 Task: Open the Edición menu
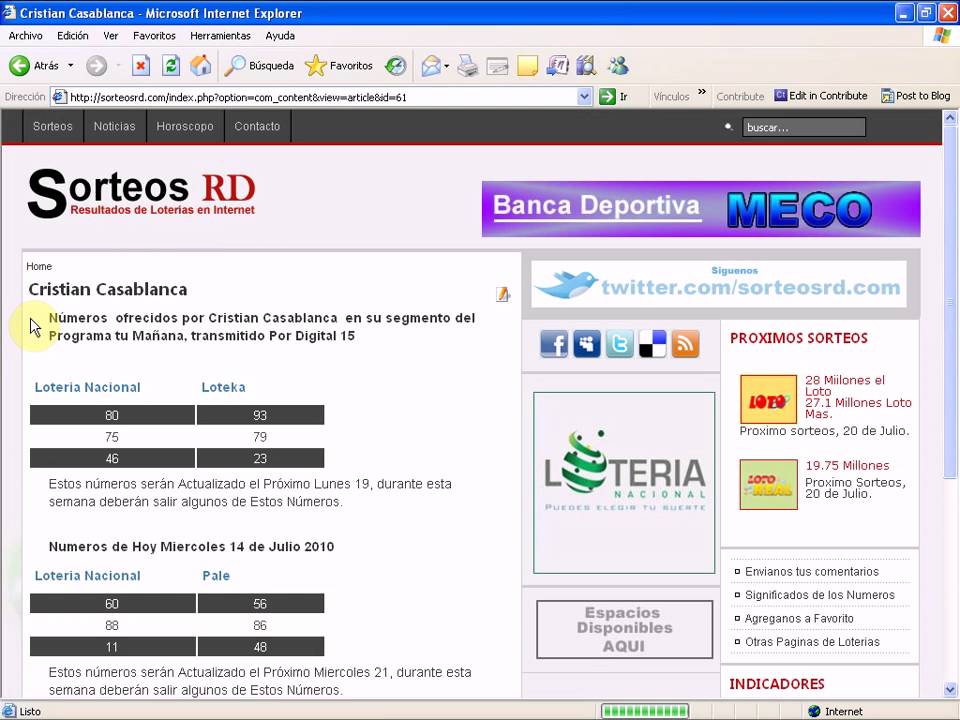point(73,36)
